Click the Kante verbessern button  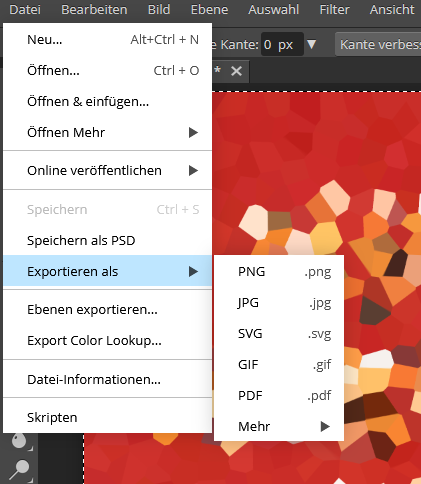pos(378,44)
